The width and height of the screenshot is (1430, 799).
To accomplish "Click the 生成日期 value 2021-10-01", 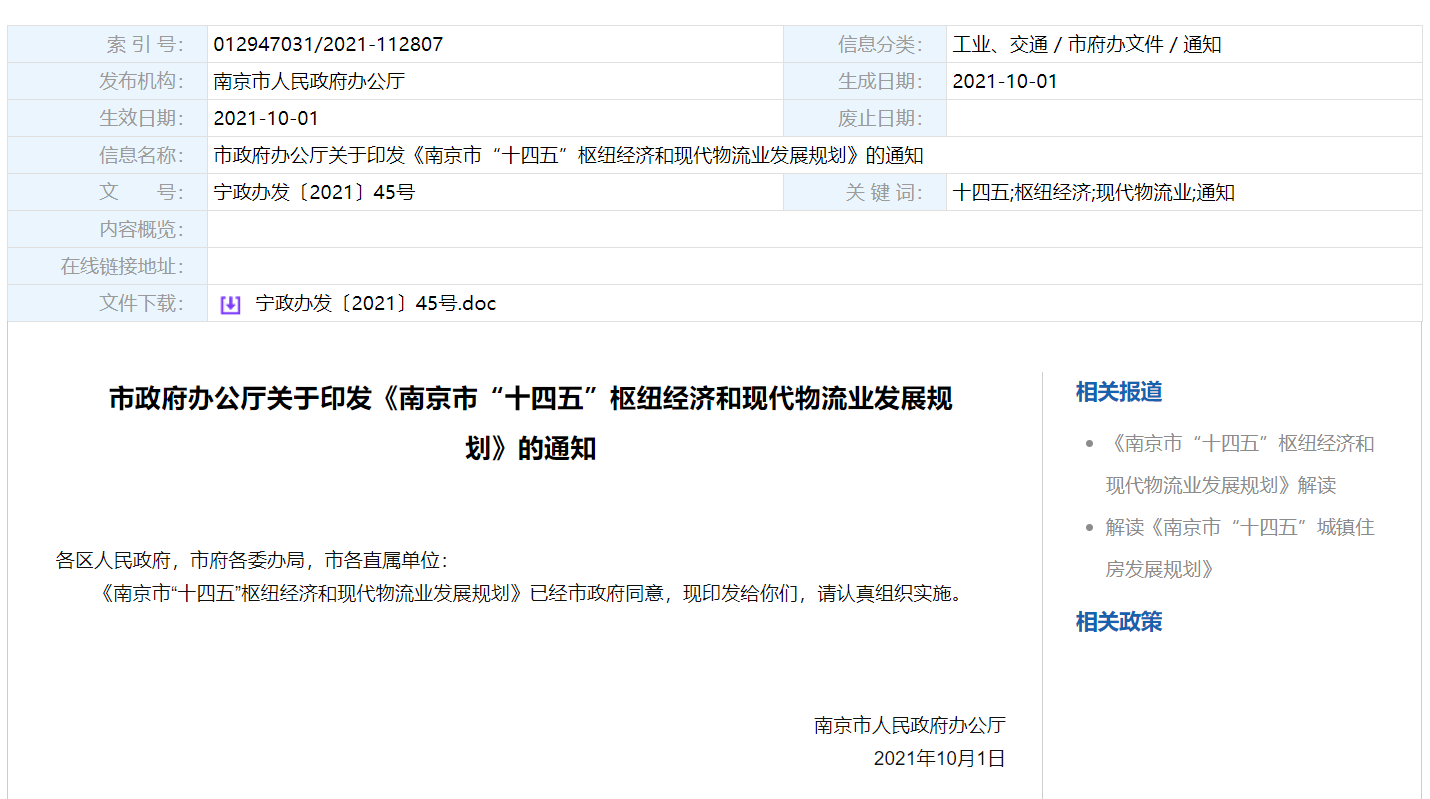I will click(x=1004, y=81).
